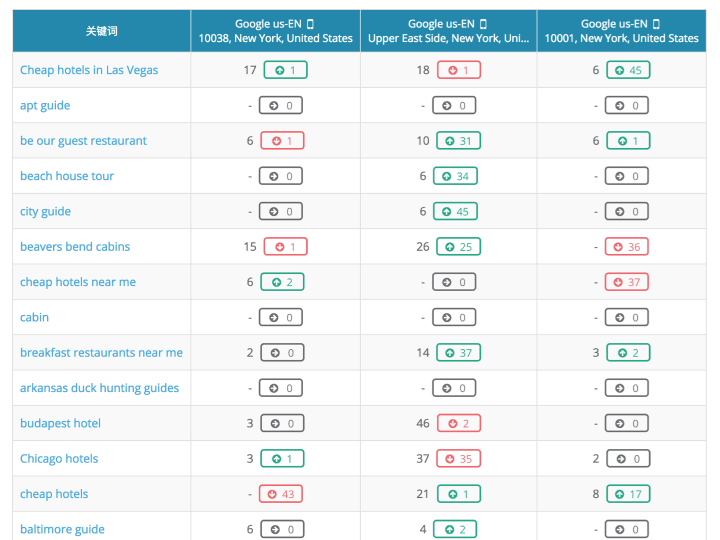
Task: Click the mobile icon in the 10001 column header
Action: point(656,24)
